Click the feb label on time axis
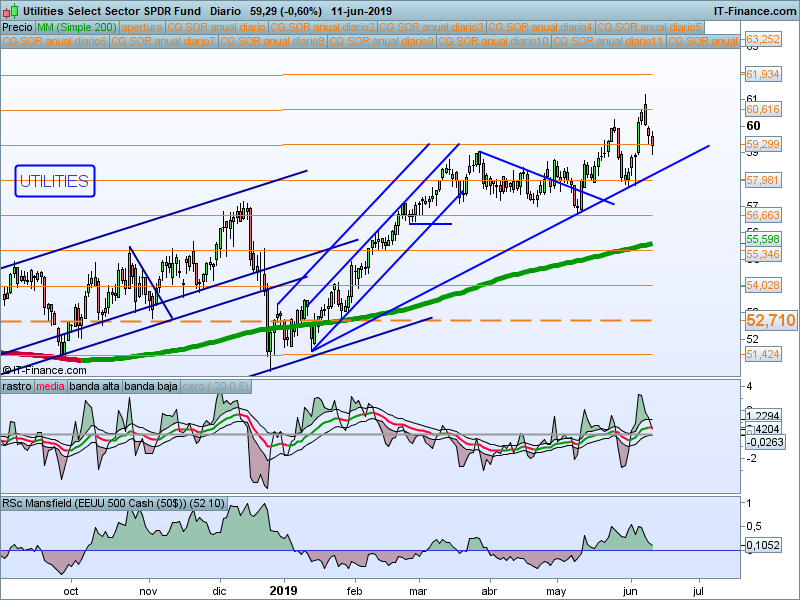 coord(354,591)
